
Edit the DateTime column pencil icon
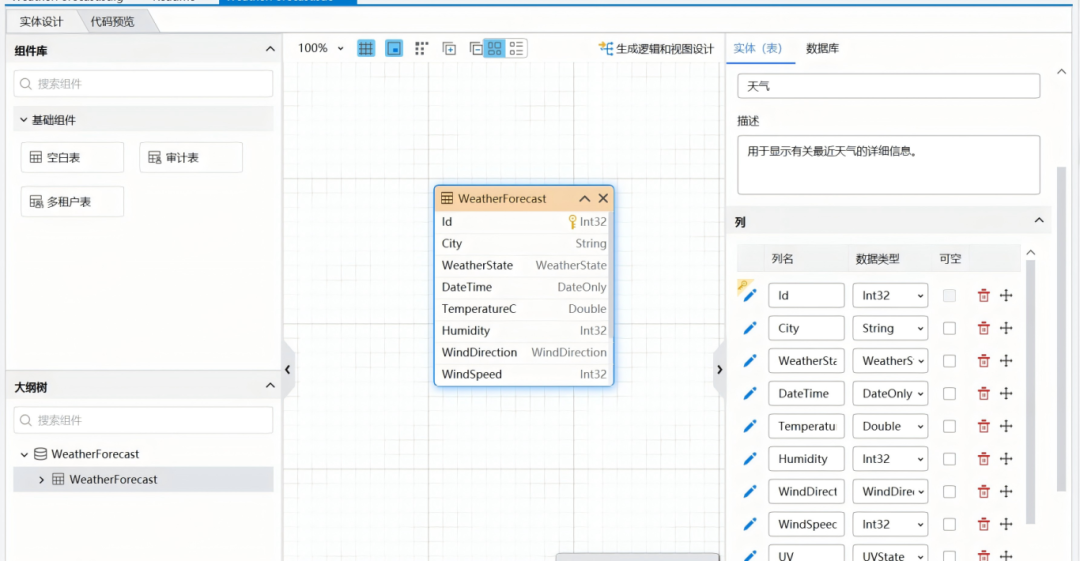749,394
